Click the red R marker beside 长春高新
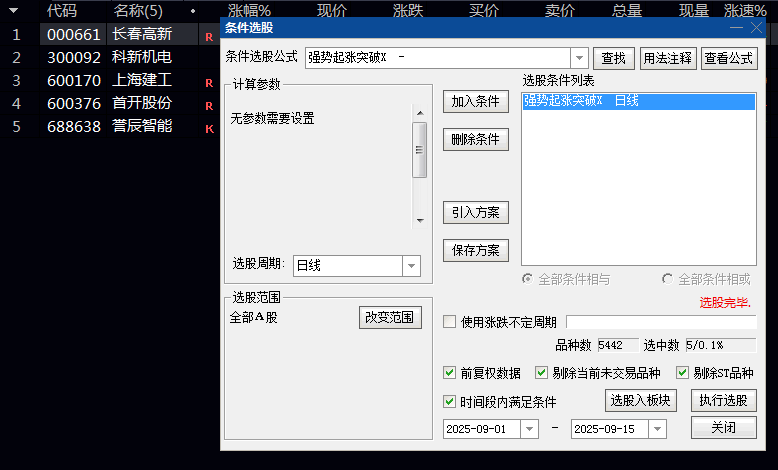778x470 pixels. [x=209, y=37]
